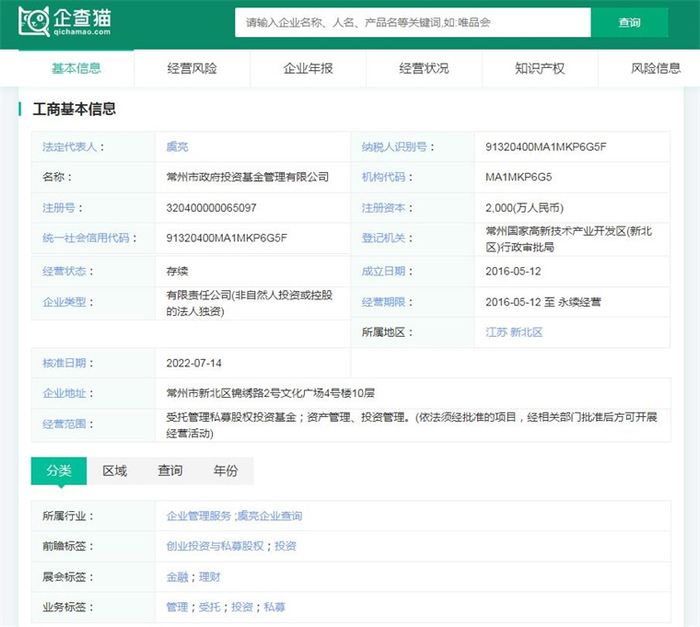Viewport: 700px width, 627px height.
Task: Open the 虞亮企业查询 link
Action: click(x=269, y=516)
